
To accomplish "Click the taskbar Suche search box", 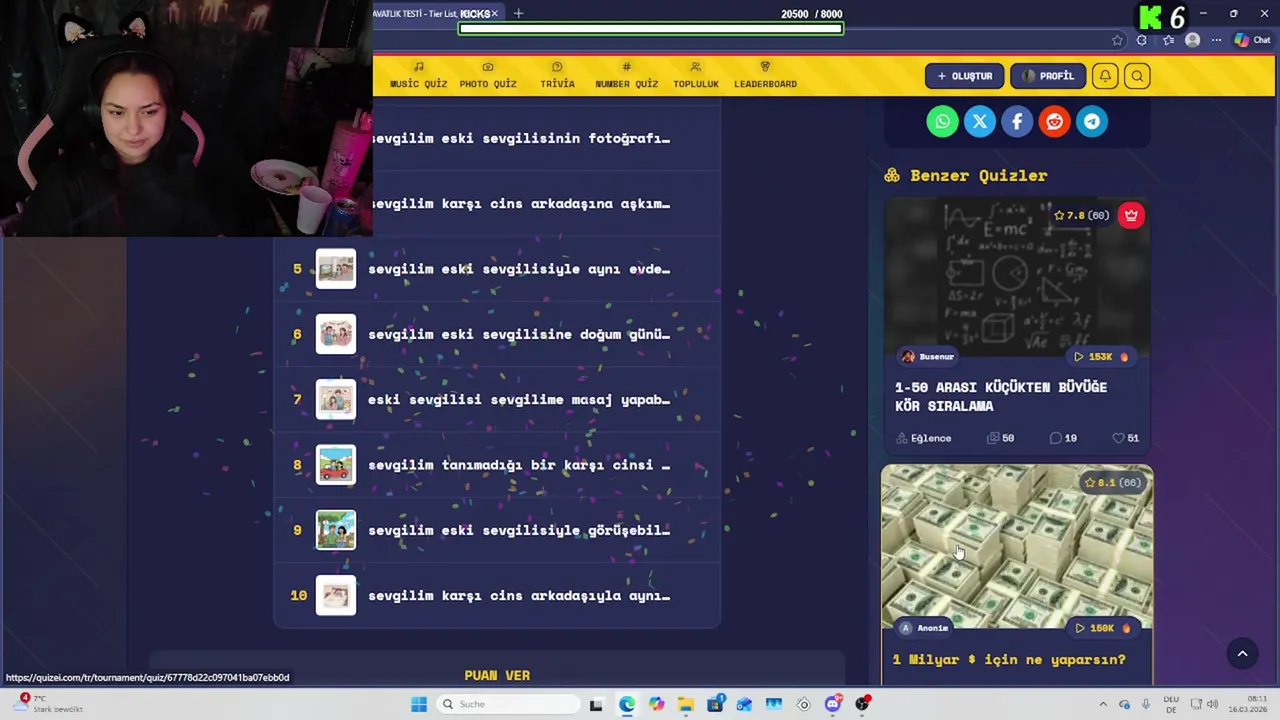I will pyautogui.click(x=508, y=704).
